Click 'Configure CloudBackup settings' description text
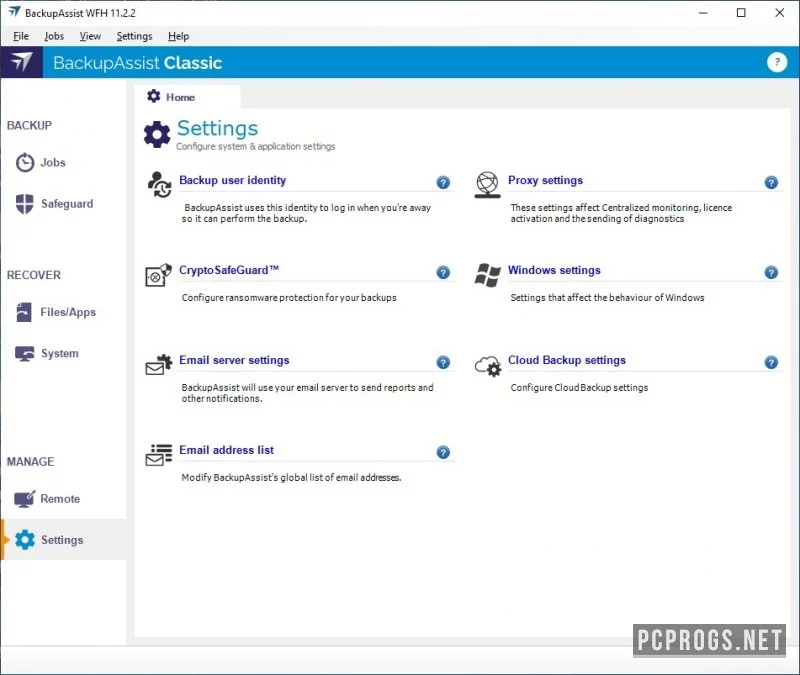Image resolution: width=800 pixels, height=675 pixels. tap(579, 387)
